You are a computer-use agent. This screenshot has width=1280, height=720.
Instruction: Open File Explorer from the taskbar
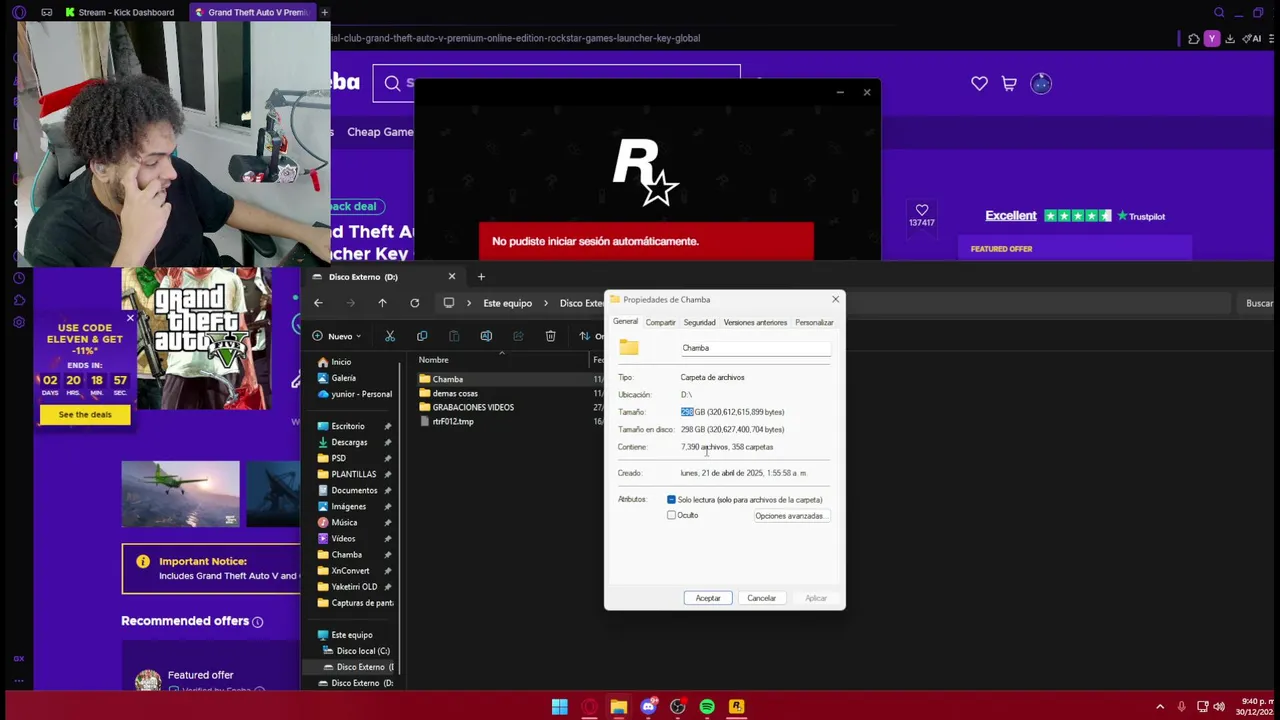pyautogui.click(x=619, y=707)
